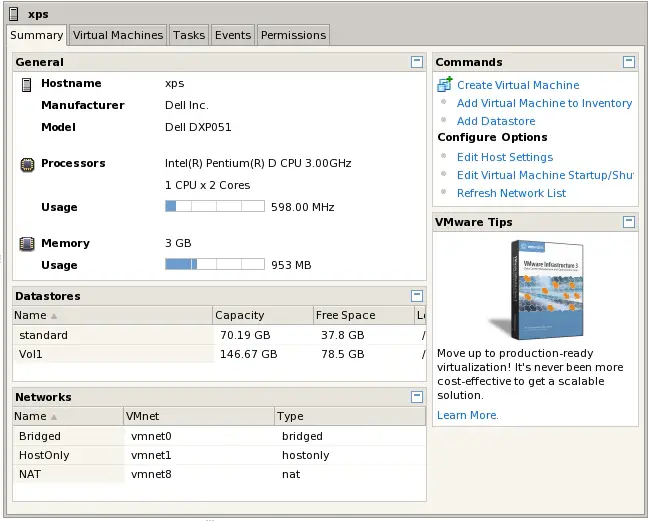Click the 953 MB usage value

pos(291,265)
